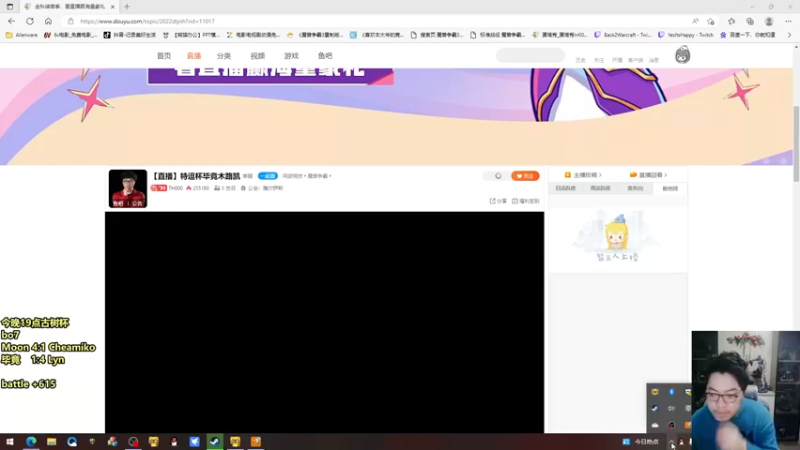Select the fourth active ranking tab
Screen dimensions: 800x450
pos(670,188)
